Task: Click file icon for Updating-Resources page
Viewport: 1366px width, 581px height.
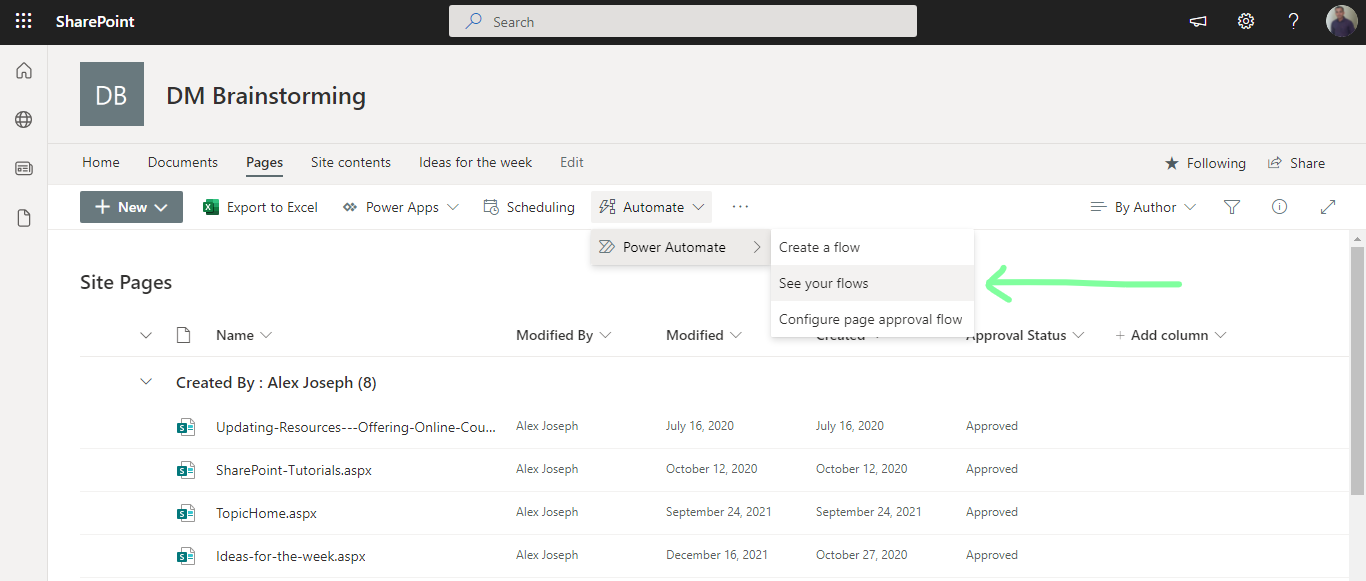Action: click(185, 427)
